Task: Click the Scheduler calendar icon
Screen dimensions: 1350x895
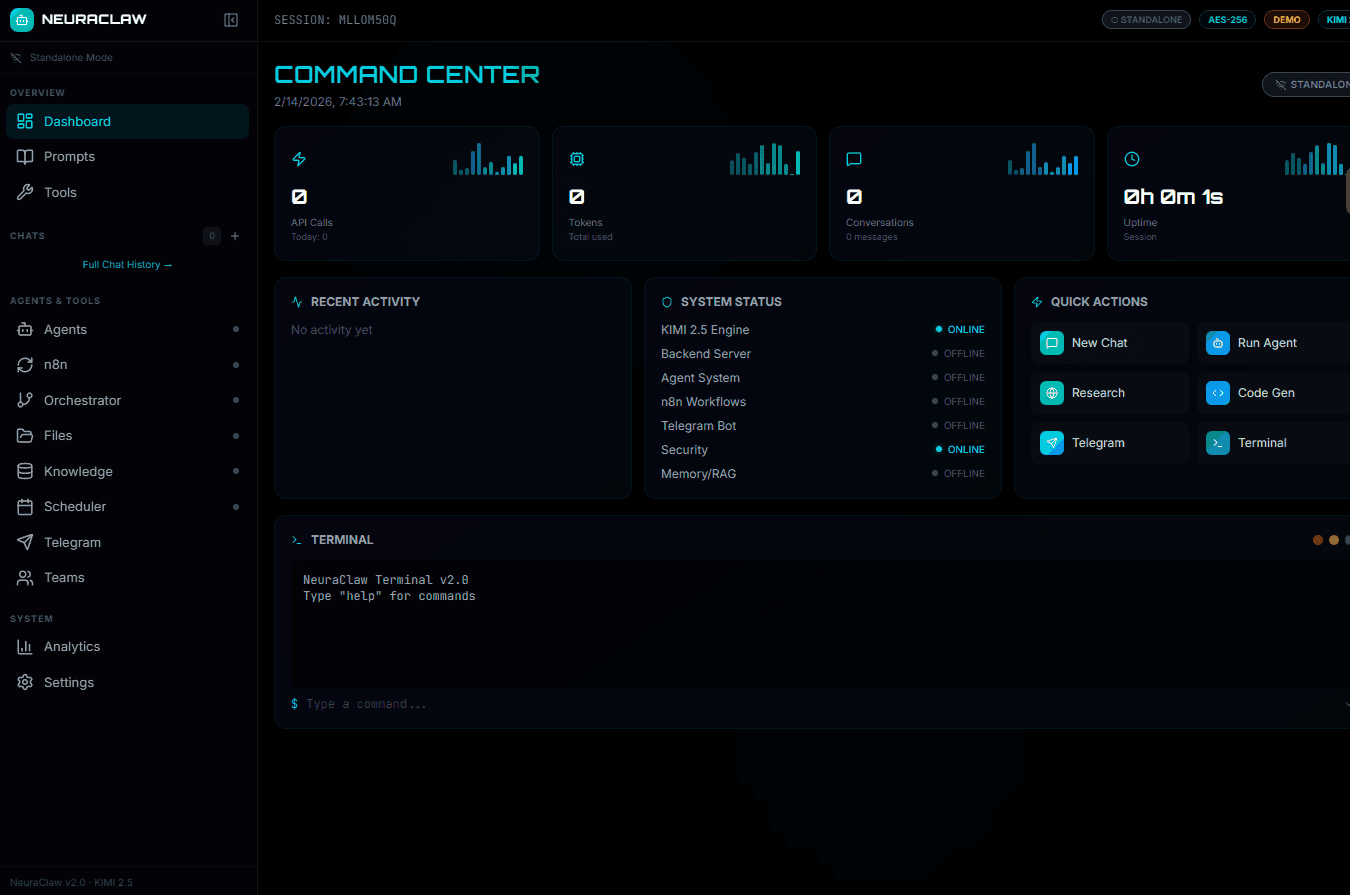Action: (24, 506)
